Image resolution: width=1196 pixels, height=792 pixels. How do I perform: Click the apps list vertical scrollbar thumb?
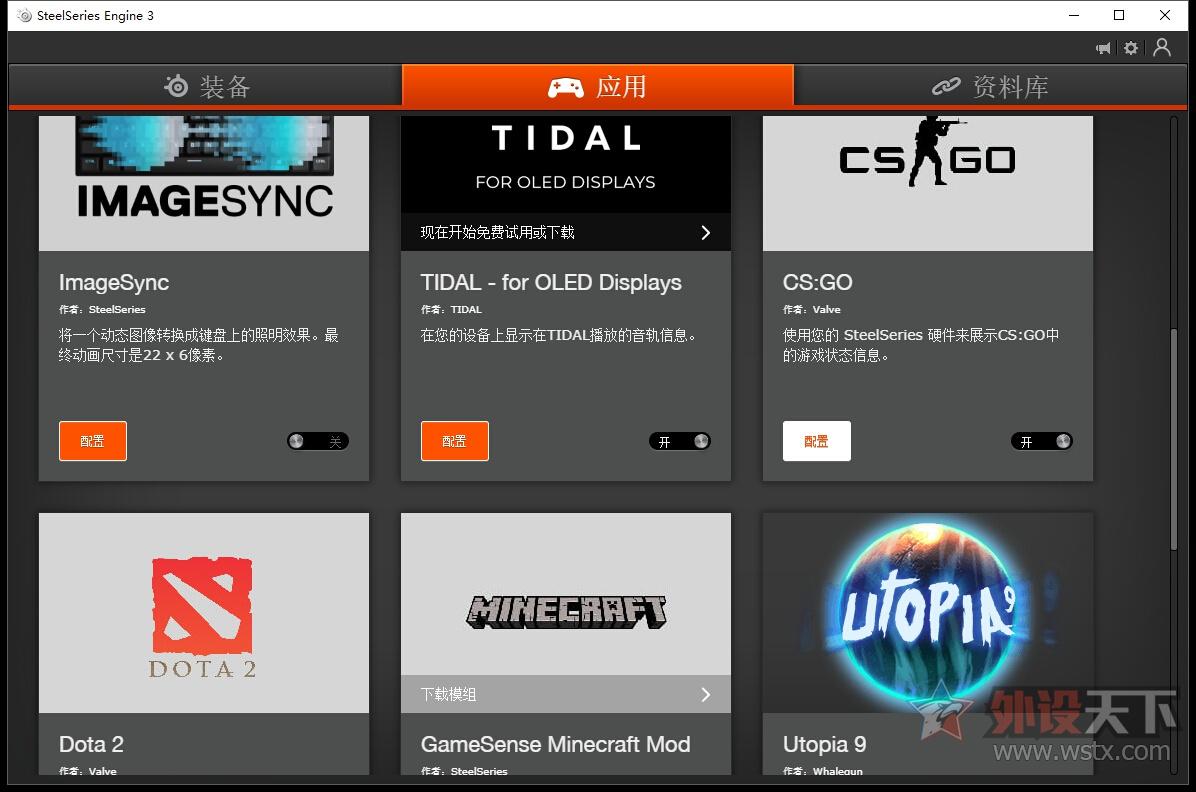[1175, 439]
